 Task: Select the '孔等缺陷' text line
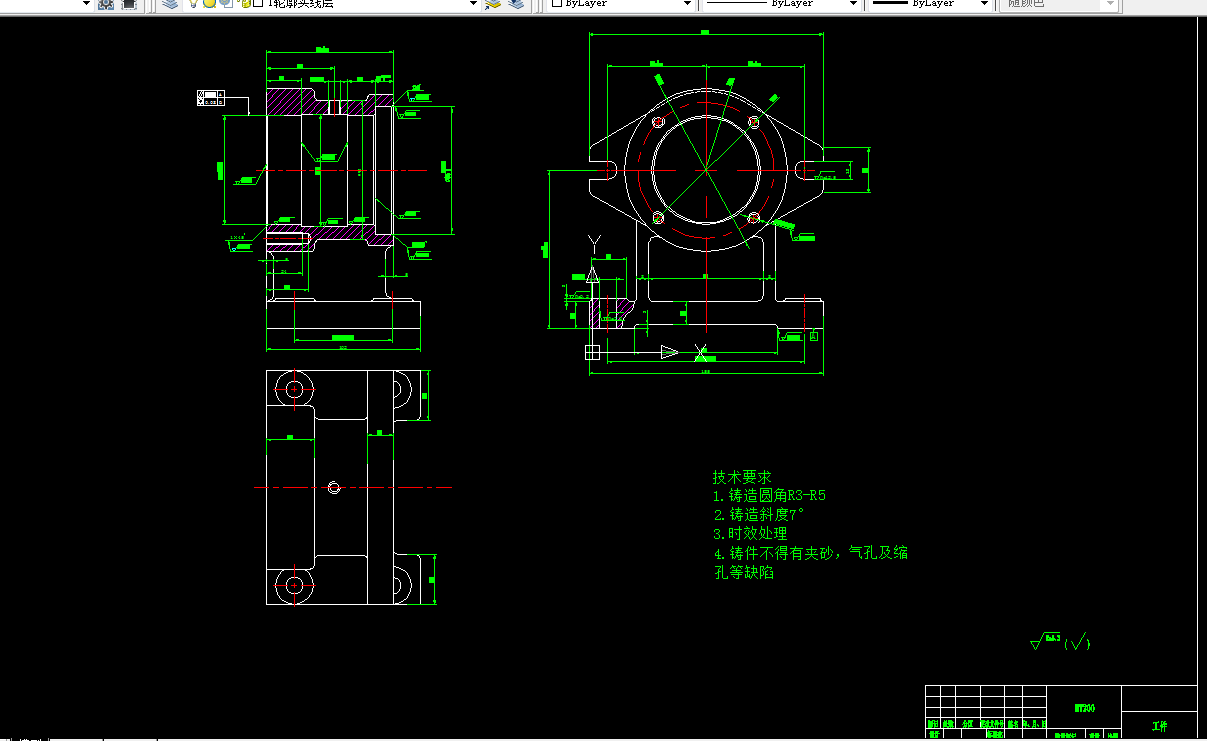coord(743,573)
